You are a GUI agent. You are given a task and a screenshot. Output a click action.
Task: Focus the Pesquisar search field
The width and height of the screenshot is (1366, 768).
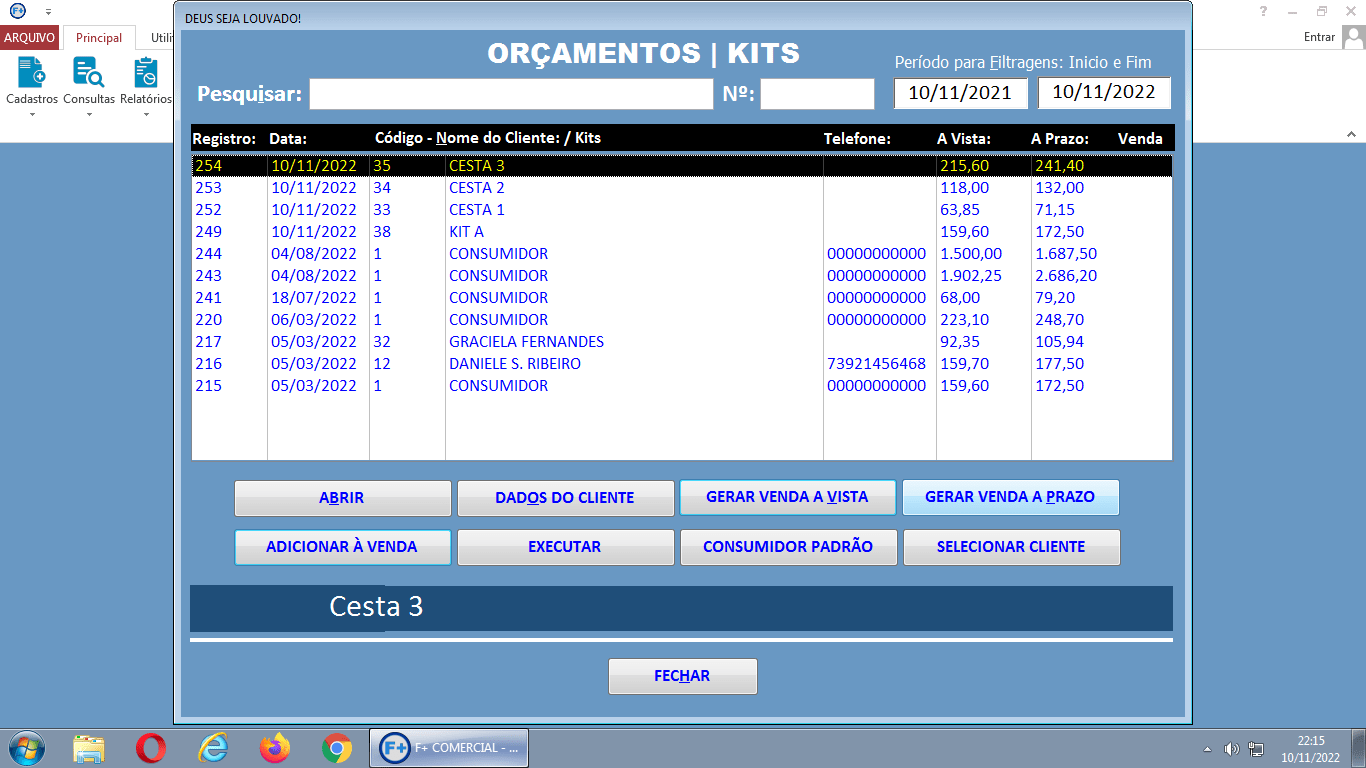(511, 94)
